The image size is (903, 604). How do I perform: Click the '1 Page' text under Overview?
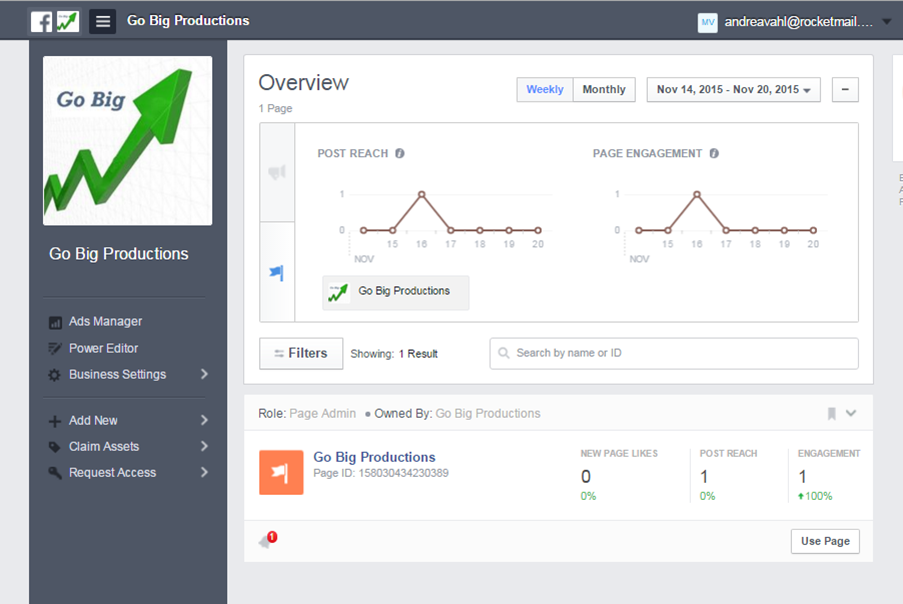[275, 108]
